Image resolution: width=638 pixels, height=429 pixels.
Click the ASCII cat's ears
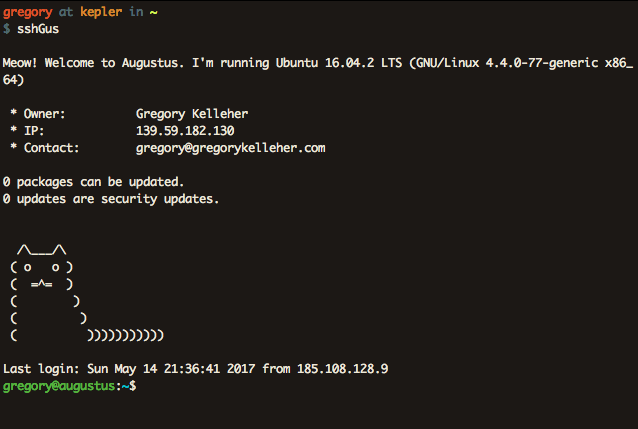[42, 250]
